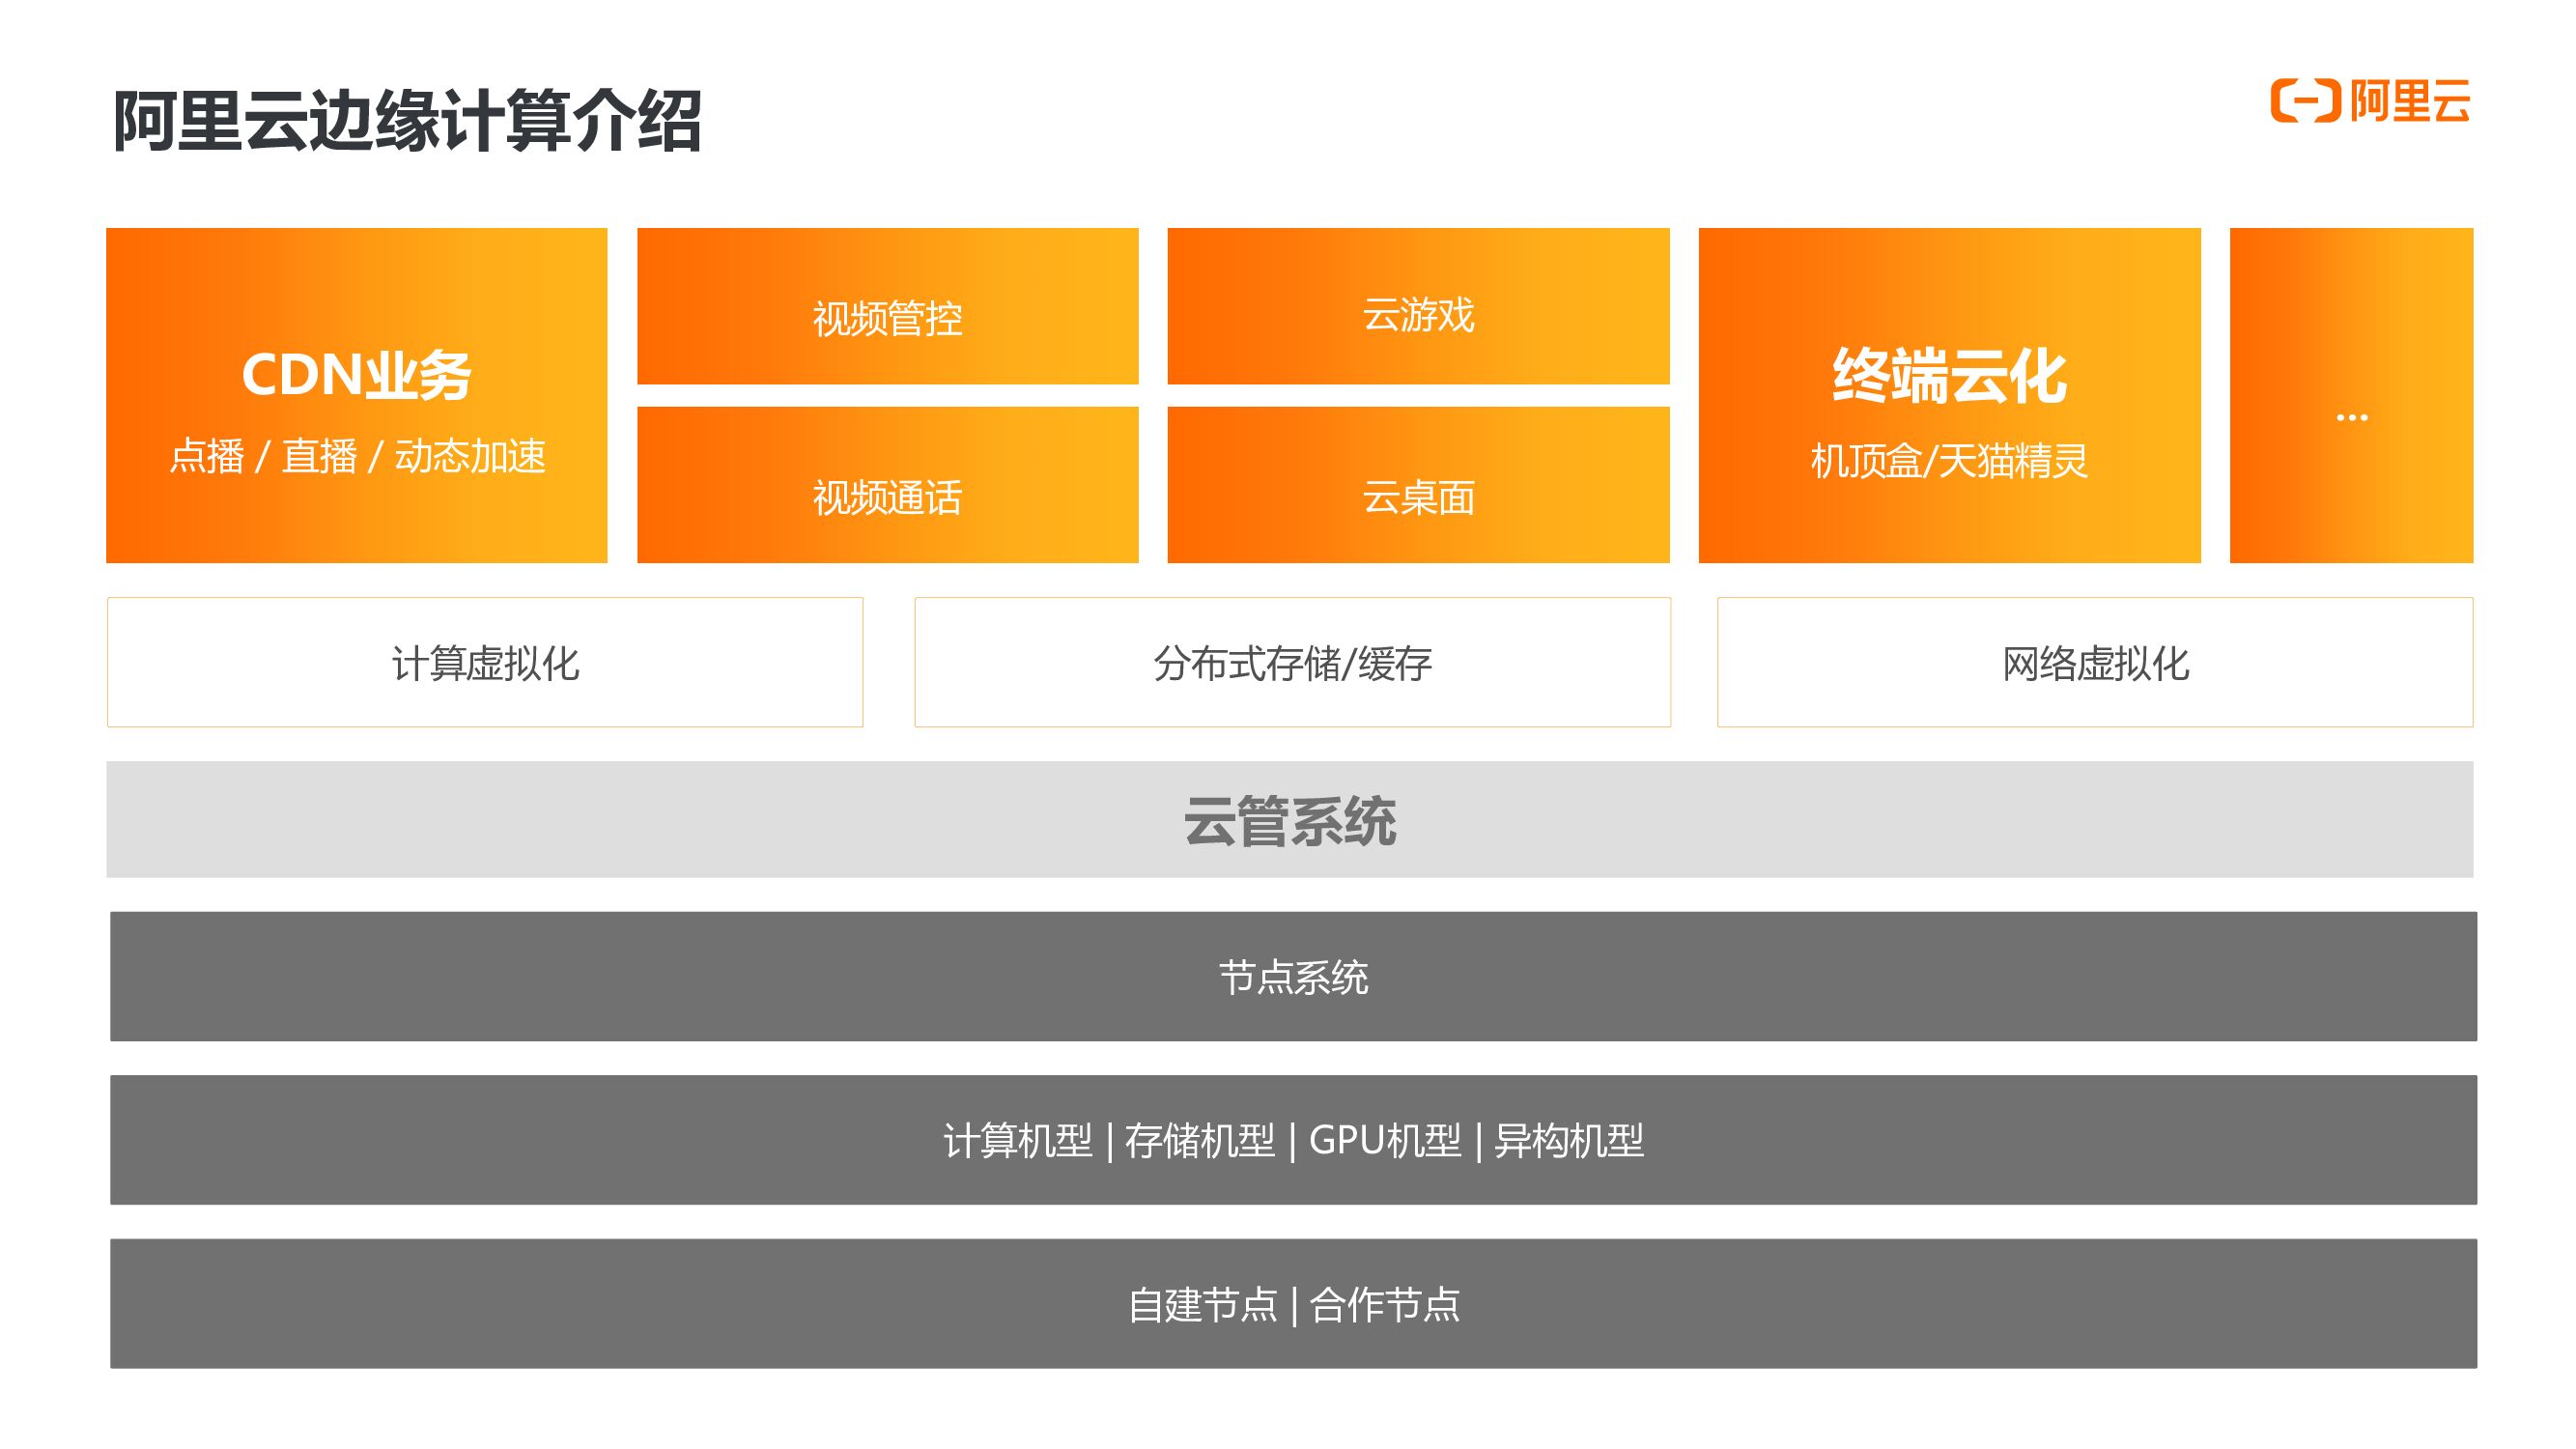The width and height of the screenshot is (2576, 1449).
Task: Click the 合作节点 text
Action: tap(1385, 1305)
